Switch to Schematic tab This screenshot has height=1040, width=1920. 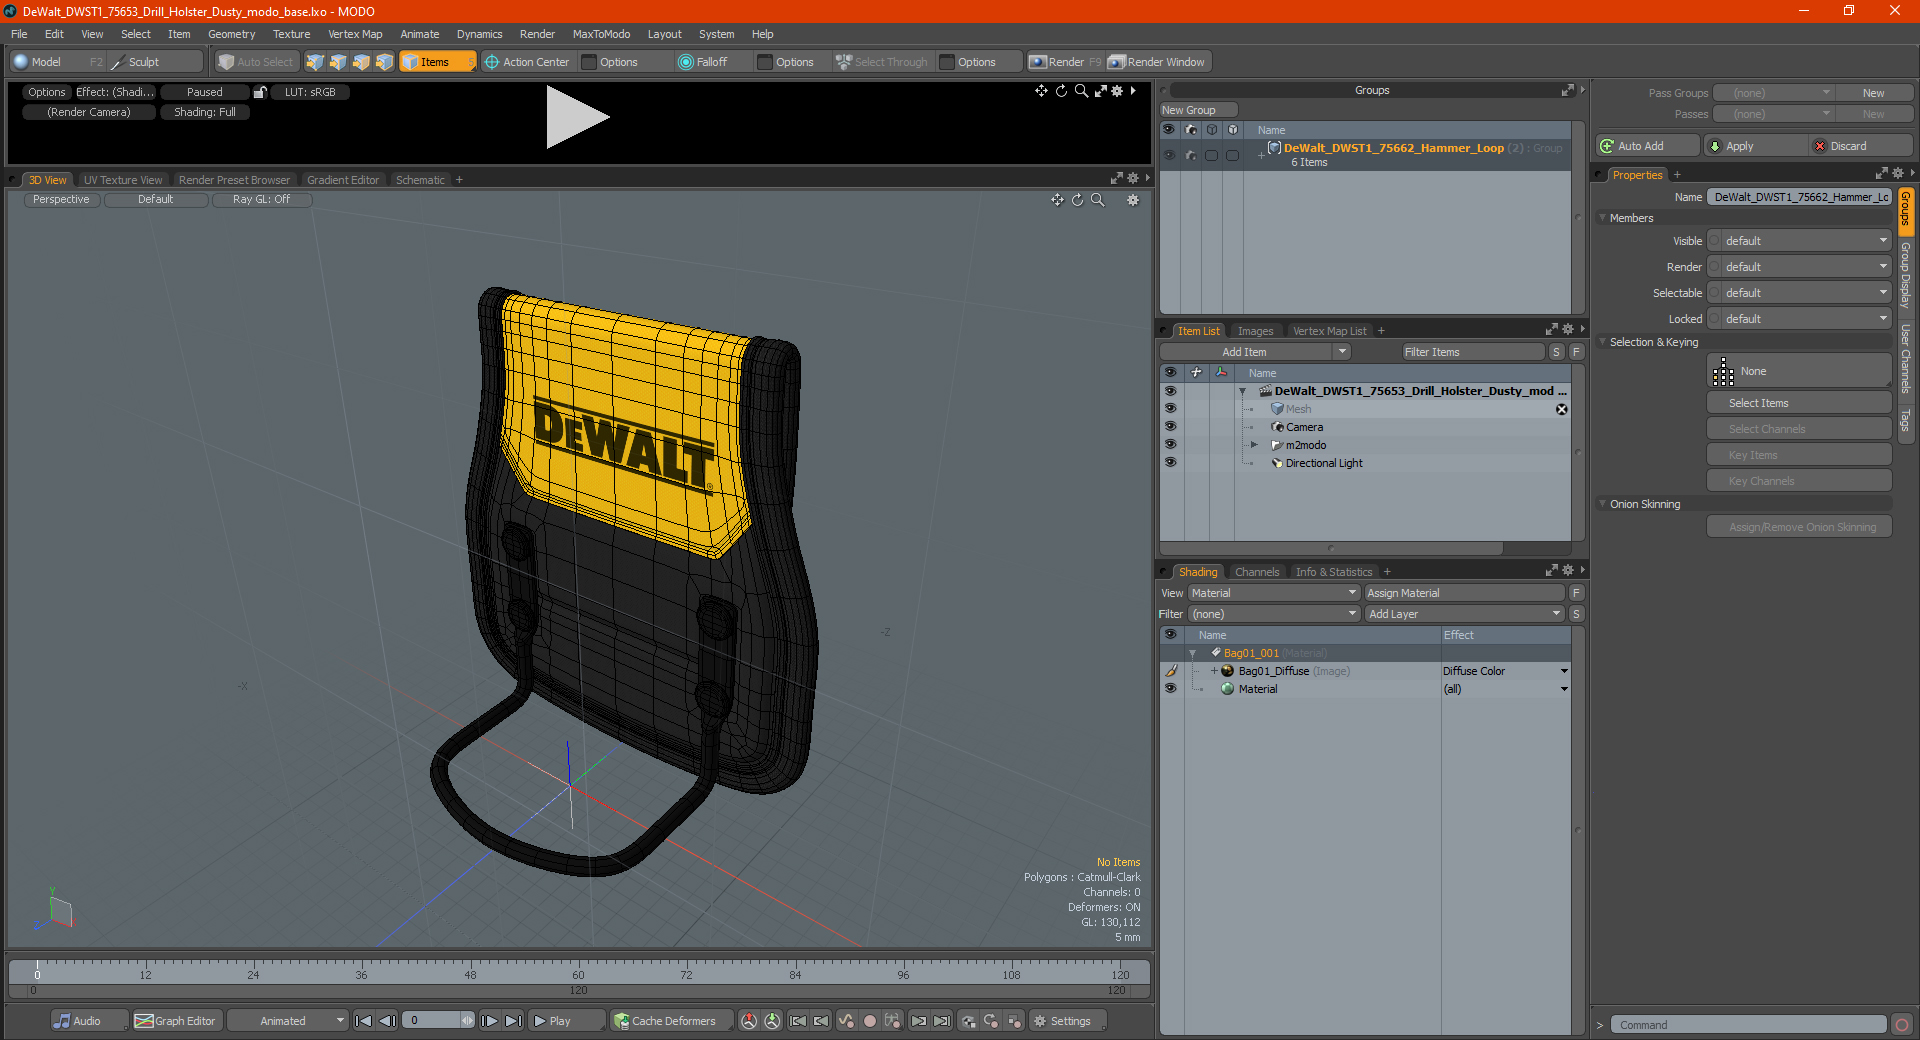coord(420,180)
